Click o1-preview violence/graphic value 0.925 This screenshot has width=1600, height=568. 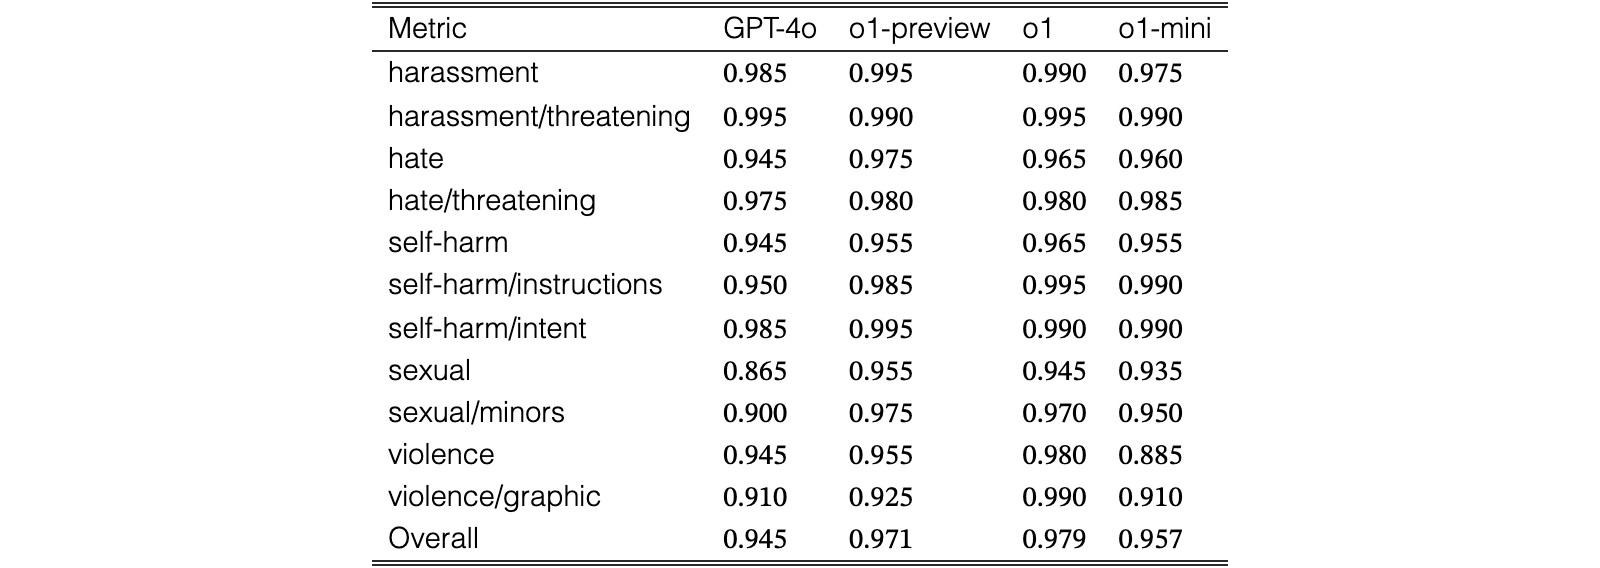pos(880,497)
